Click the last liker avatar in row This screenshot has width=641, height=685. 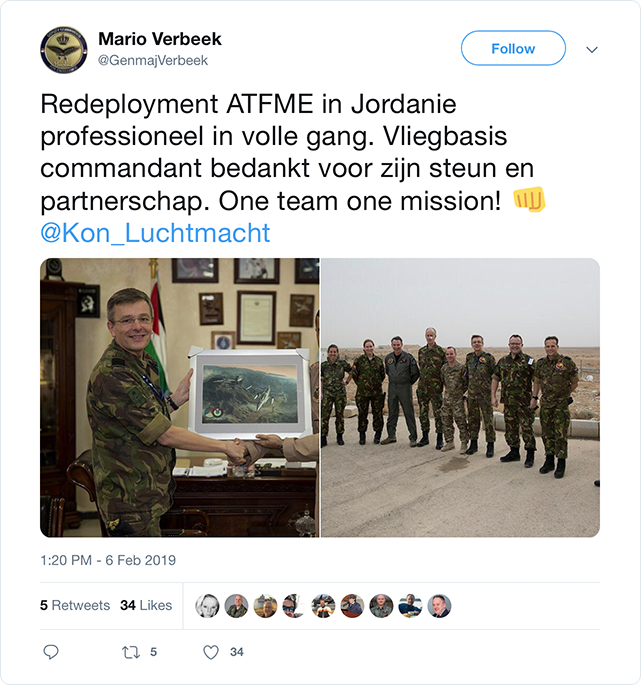click(439, 606)
